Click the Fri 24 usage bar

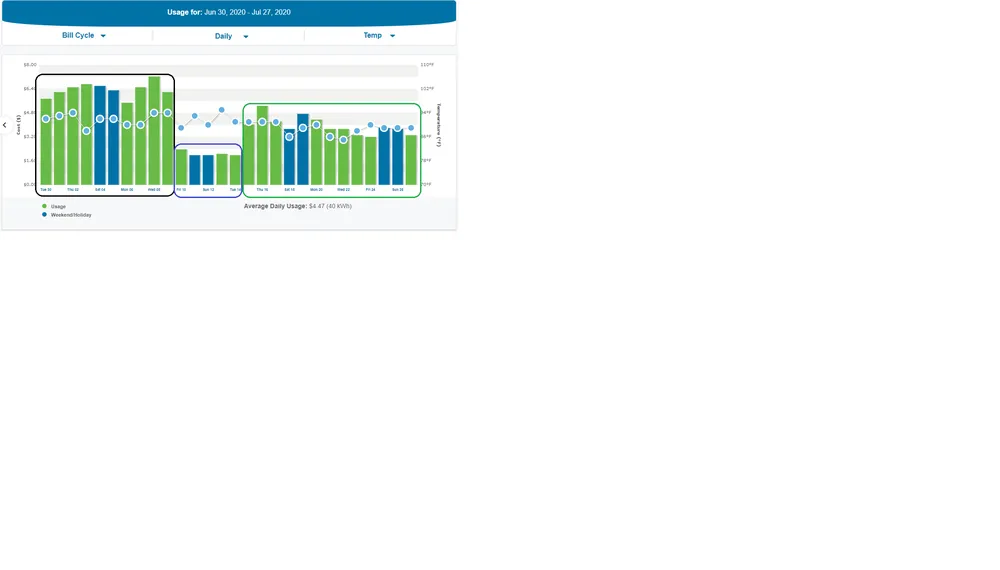coord(371,160)
